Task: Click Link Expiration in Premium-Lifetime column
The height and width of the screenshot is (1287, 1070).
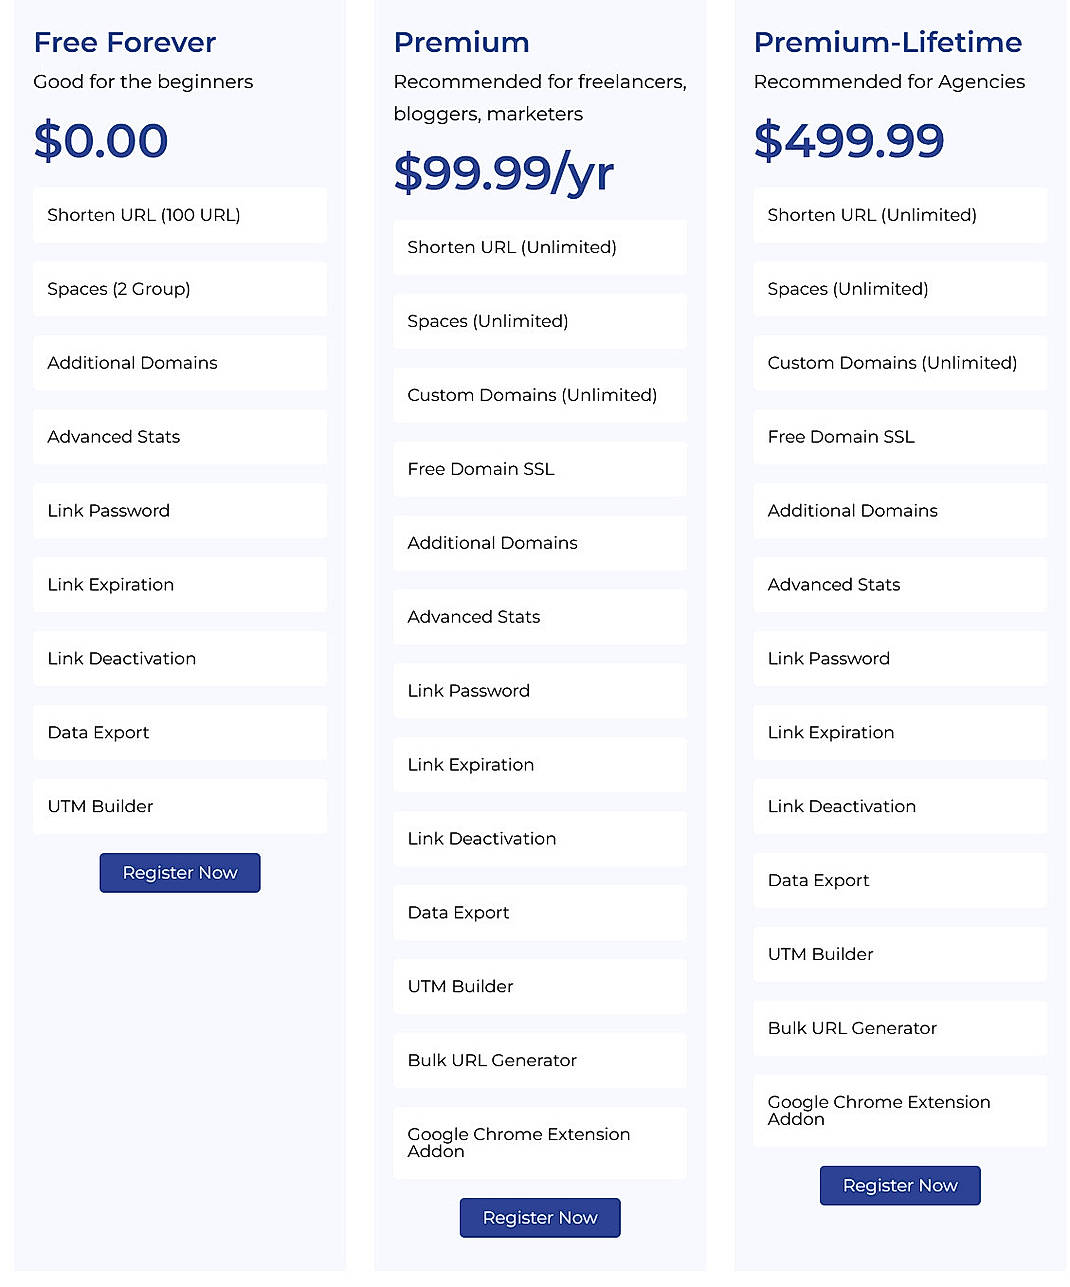Action: [x=899, y=732]
